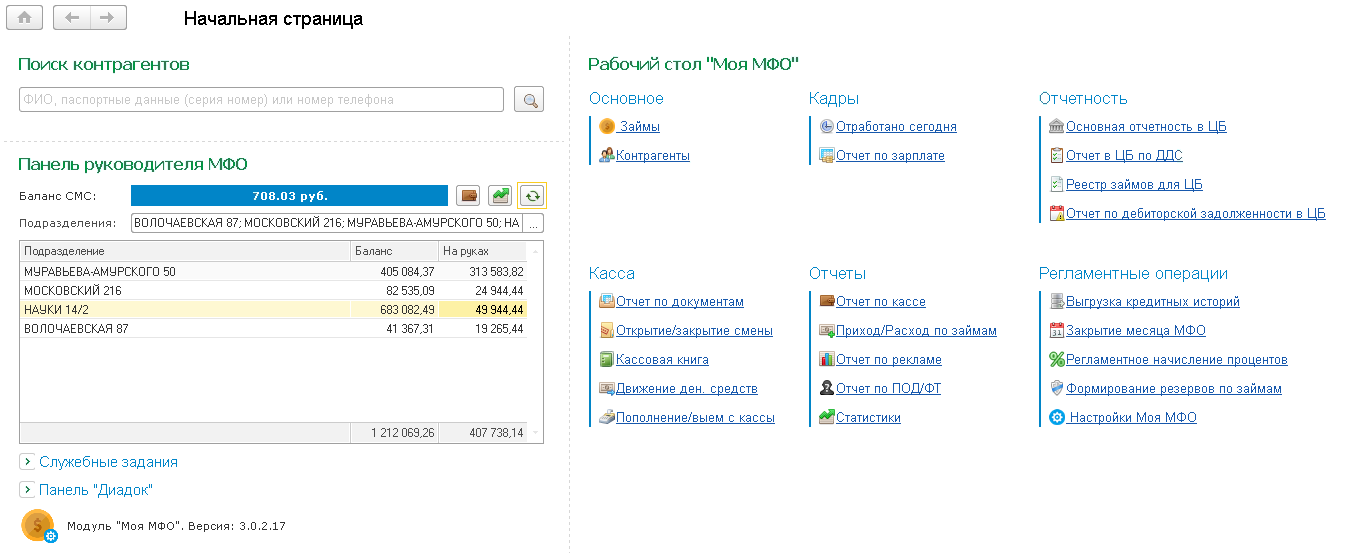
Task: Go back with the left arrow
Action: (x=71, y=17)
